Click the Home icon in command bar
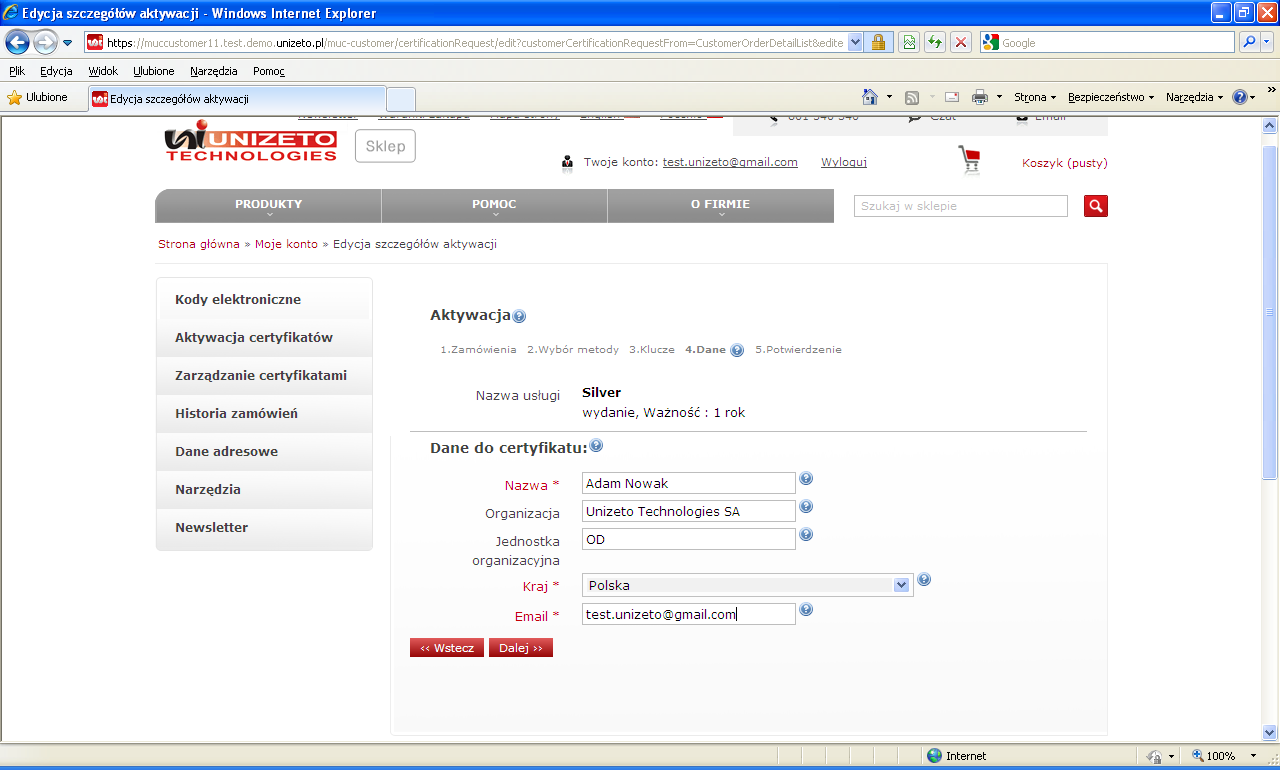Image resolution: width=1280 pixels, height=770 pixels. (x=871, y=97)
